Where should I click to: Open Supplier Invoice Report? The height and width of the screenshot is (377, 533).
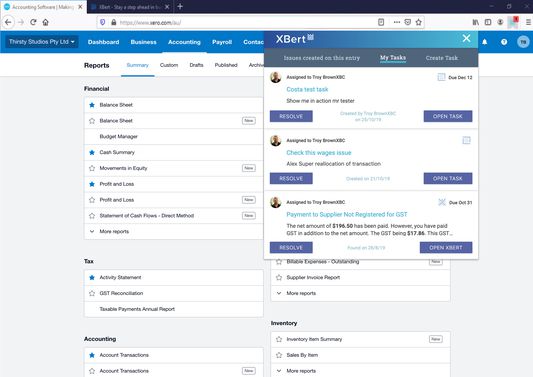pyautogui.click(x=313, y=277)
